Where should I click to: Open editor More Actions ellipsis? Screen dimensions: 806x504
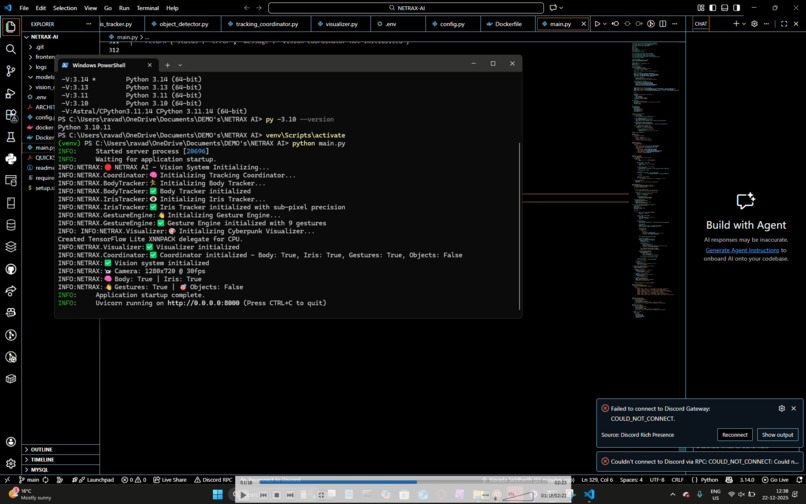click(x=674, y=24)
